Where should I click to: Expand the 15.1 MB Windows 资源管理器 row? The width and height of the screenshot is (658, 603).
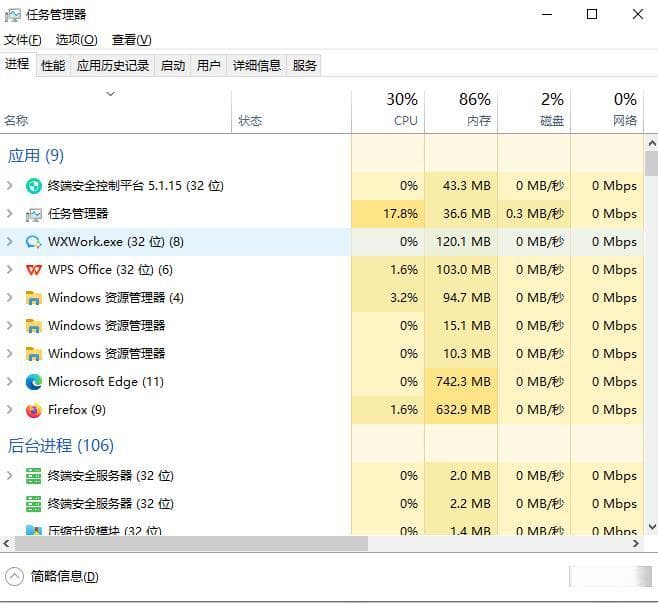pos(10,326)
